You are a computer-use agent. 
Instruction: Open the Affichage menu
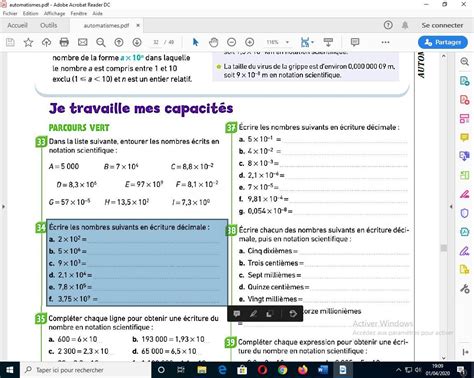click(54, 13)
